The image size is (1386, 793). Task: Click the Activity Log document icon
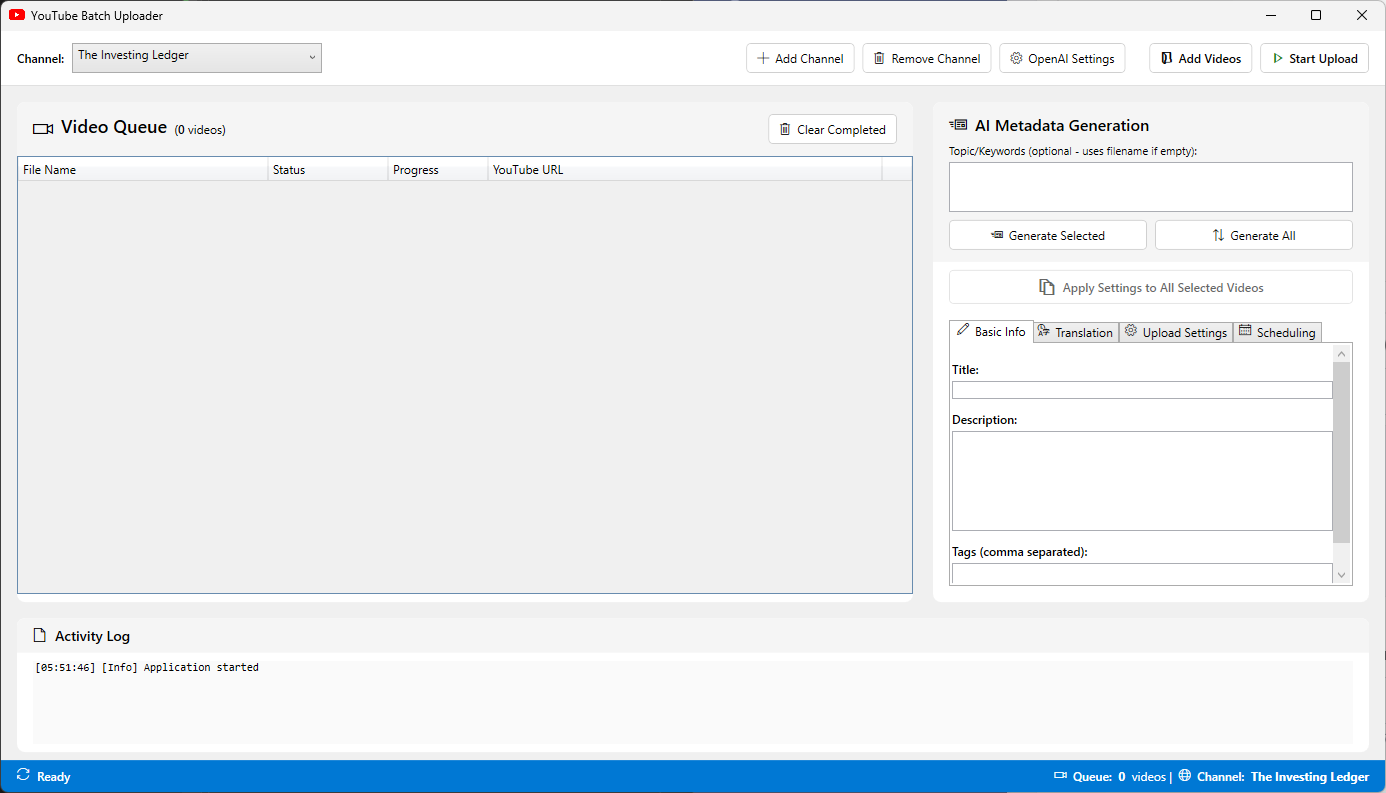point(40,635)
